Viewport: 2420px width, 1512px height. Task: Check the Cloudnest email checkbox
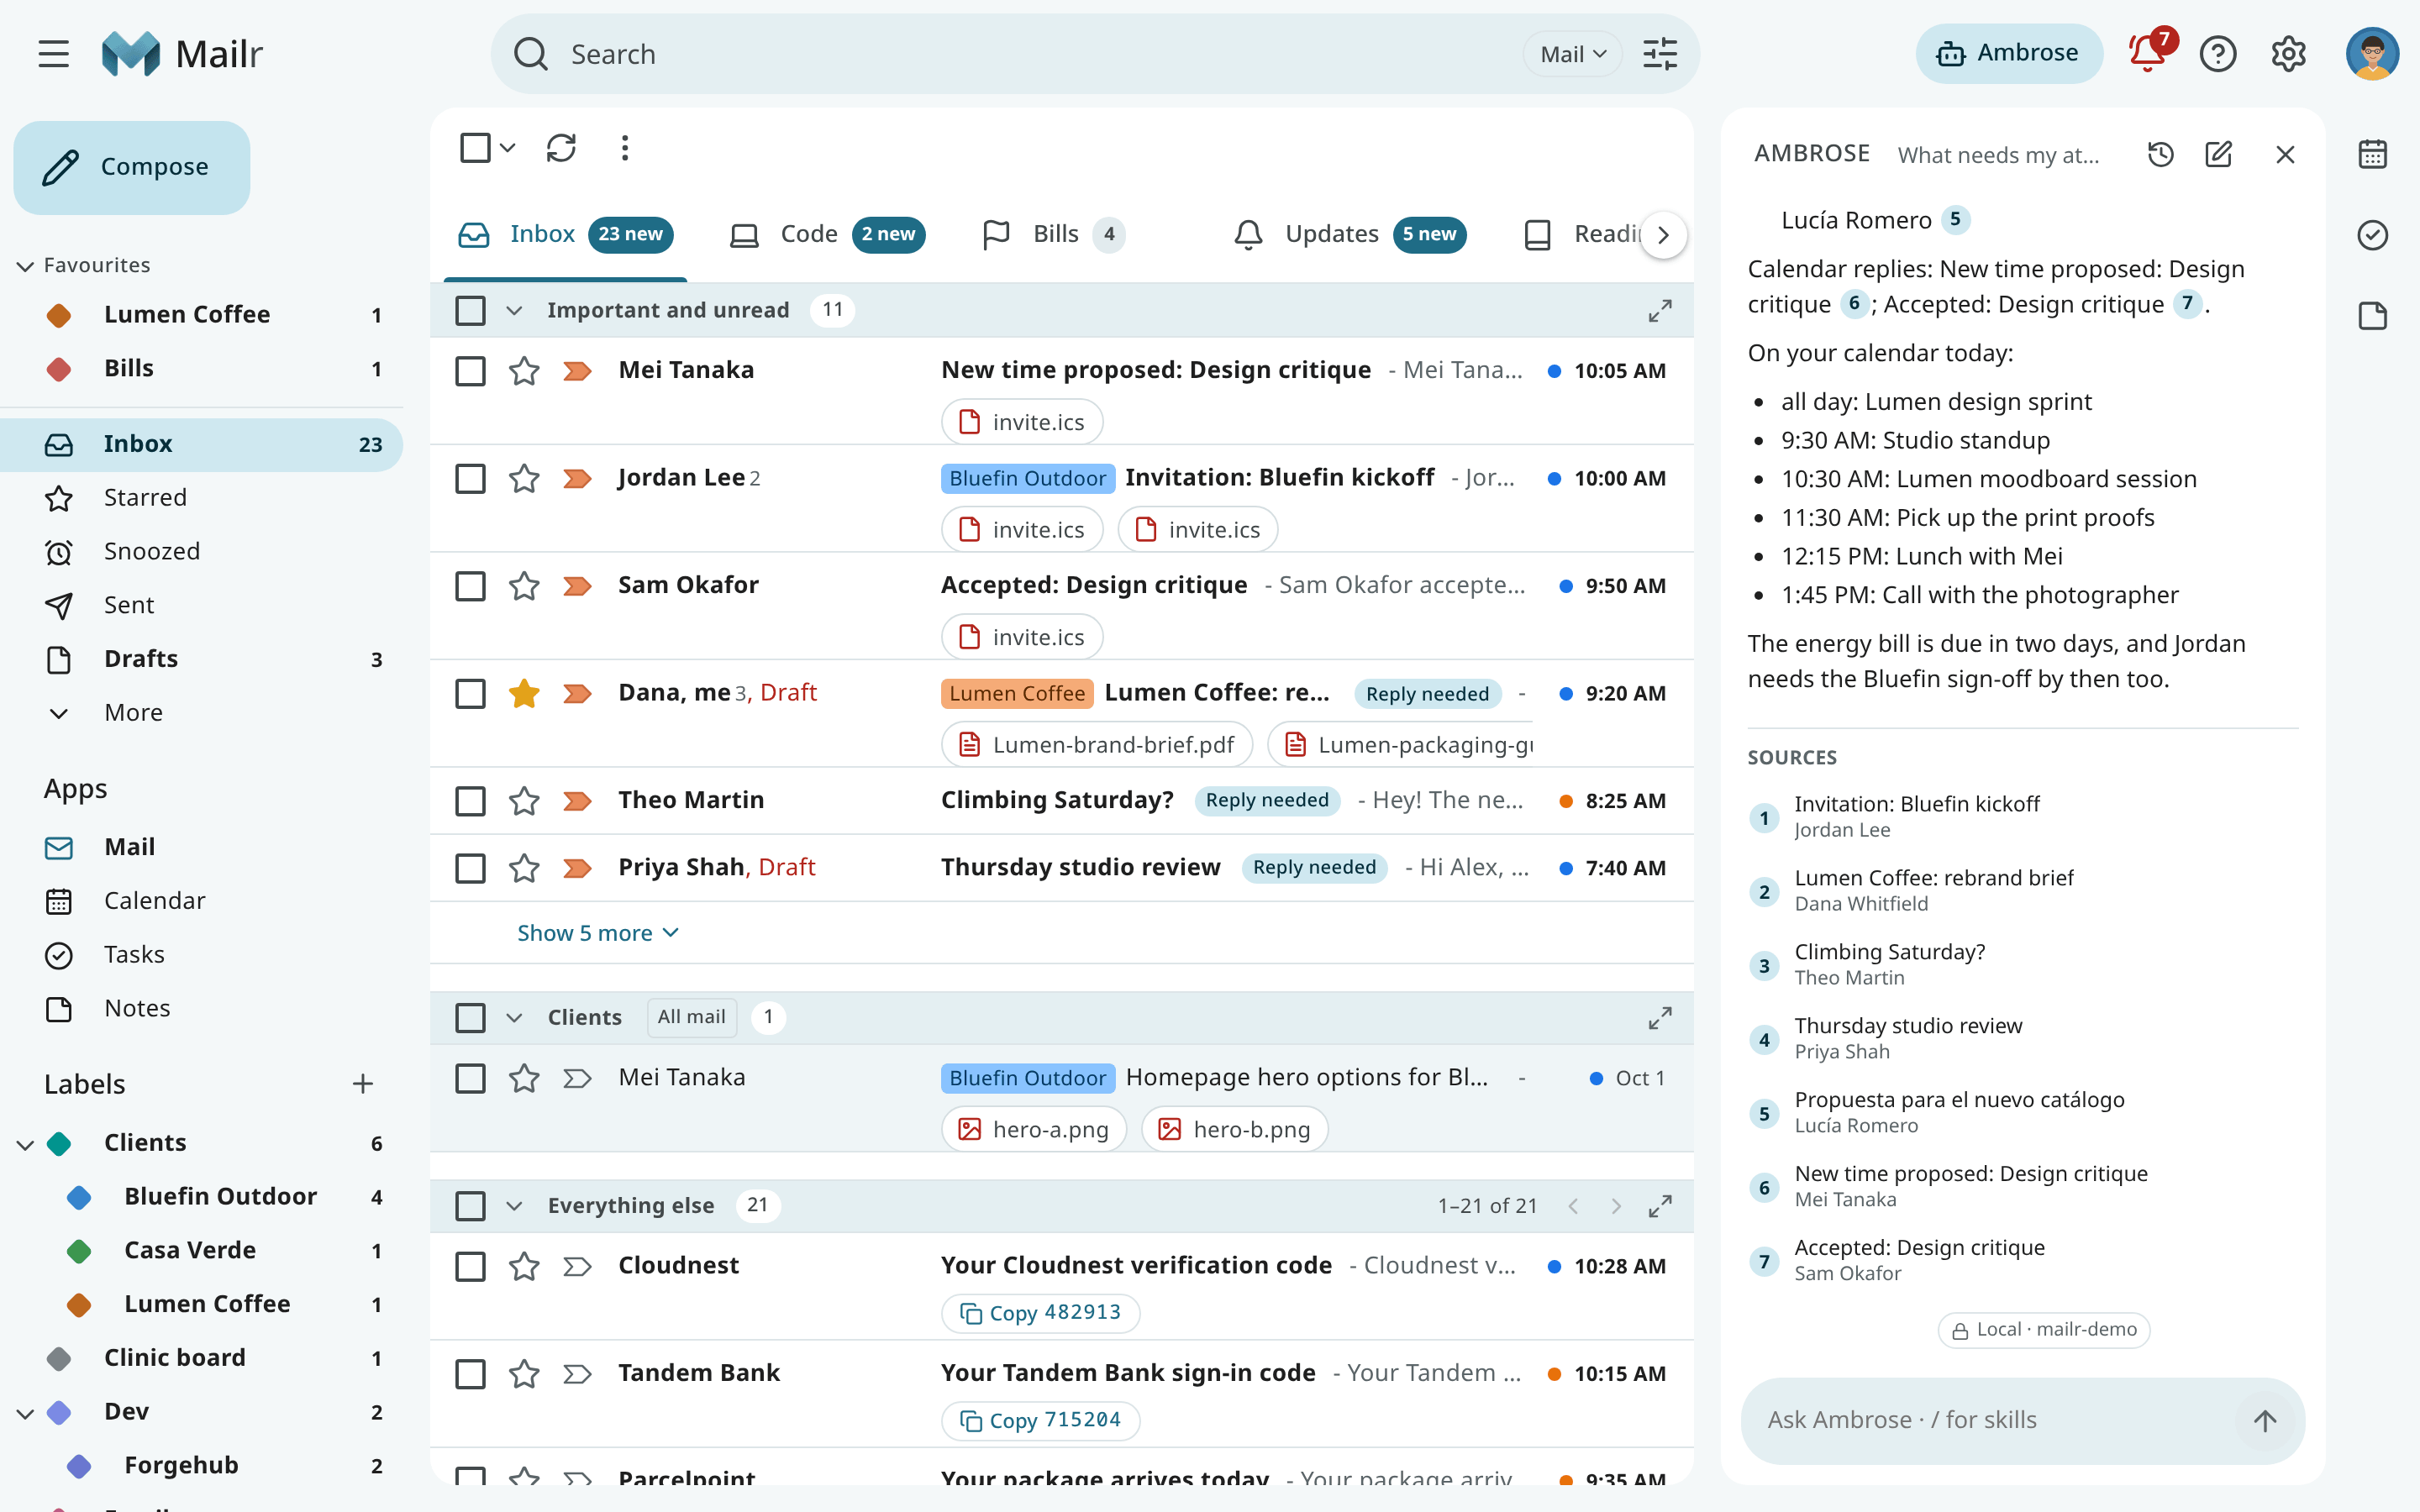470,1266
